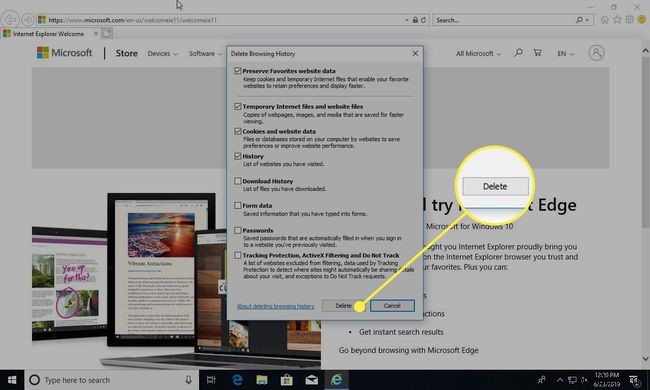Click the Delete button in the dialog

point(343,305)
